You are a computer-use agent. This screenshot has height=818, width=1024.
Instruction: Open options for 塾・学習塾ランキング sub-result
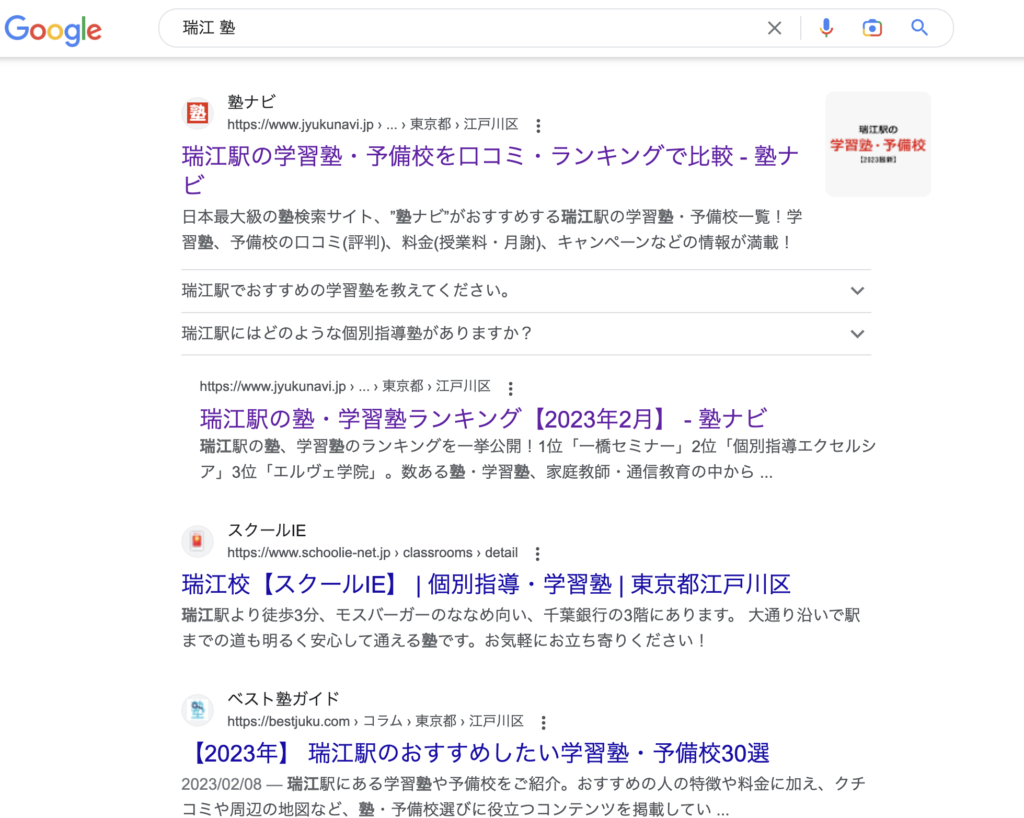pyautogui.click(x=511, y=388)
